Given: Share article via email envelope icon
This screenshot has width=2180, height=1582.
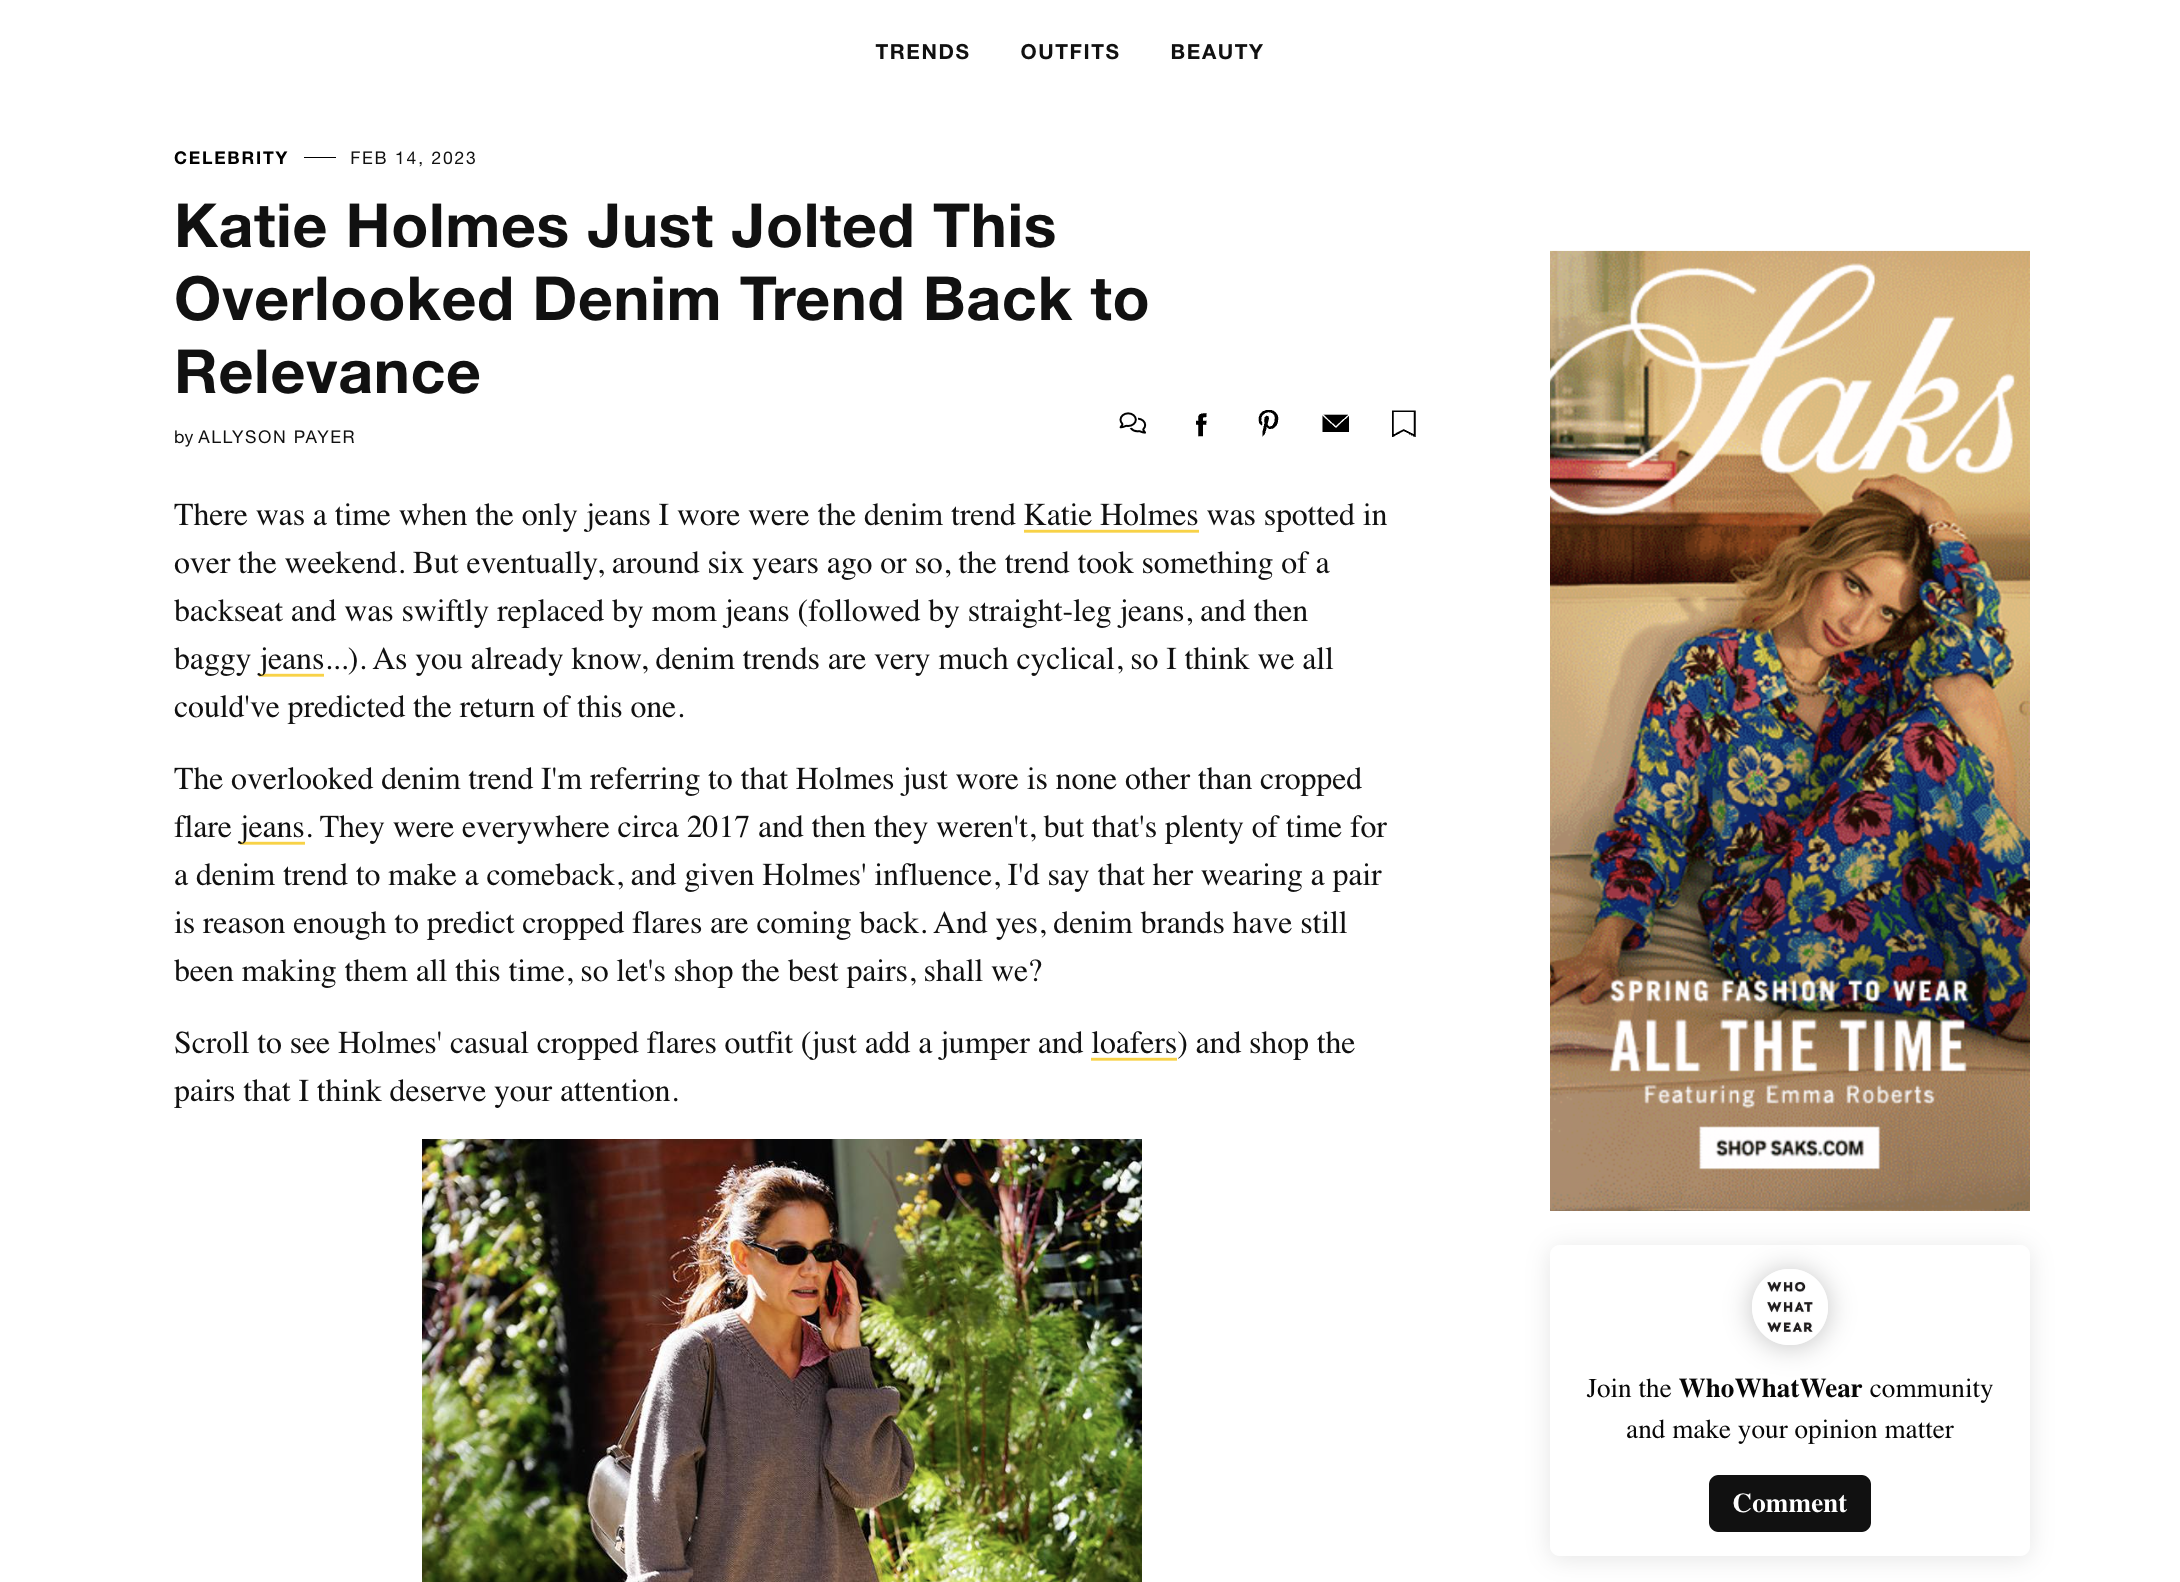Looking at the screenshot, I should (x=1335, y=424).
